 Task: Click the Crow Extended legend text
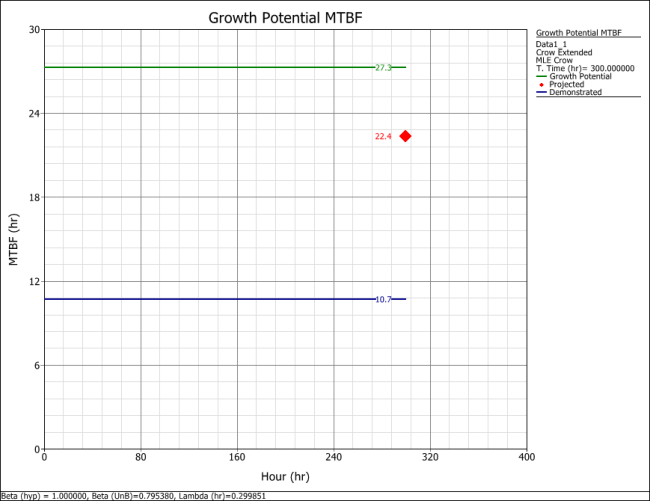point(562,52)
